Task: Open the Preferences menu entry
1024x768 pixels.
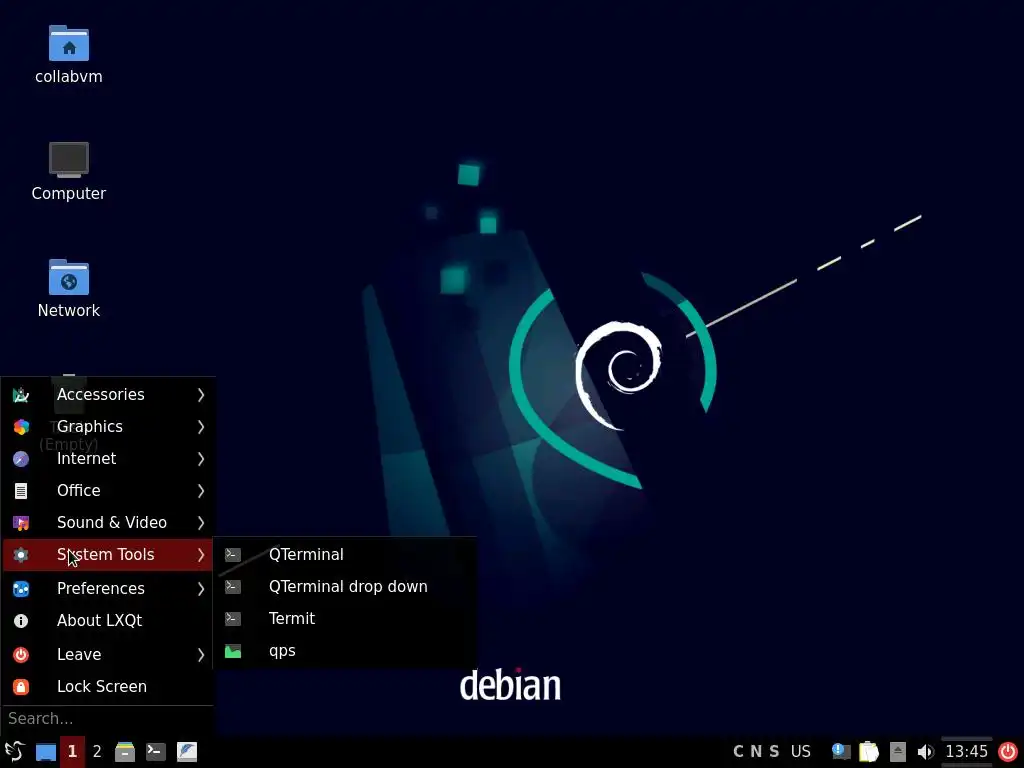Action: tap(108, 588)
